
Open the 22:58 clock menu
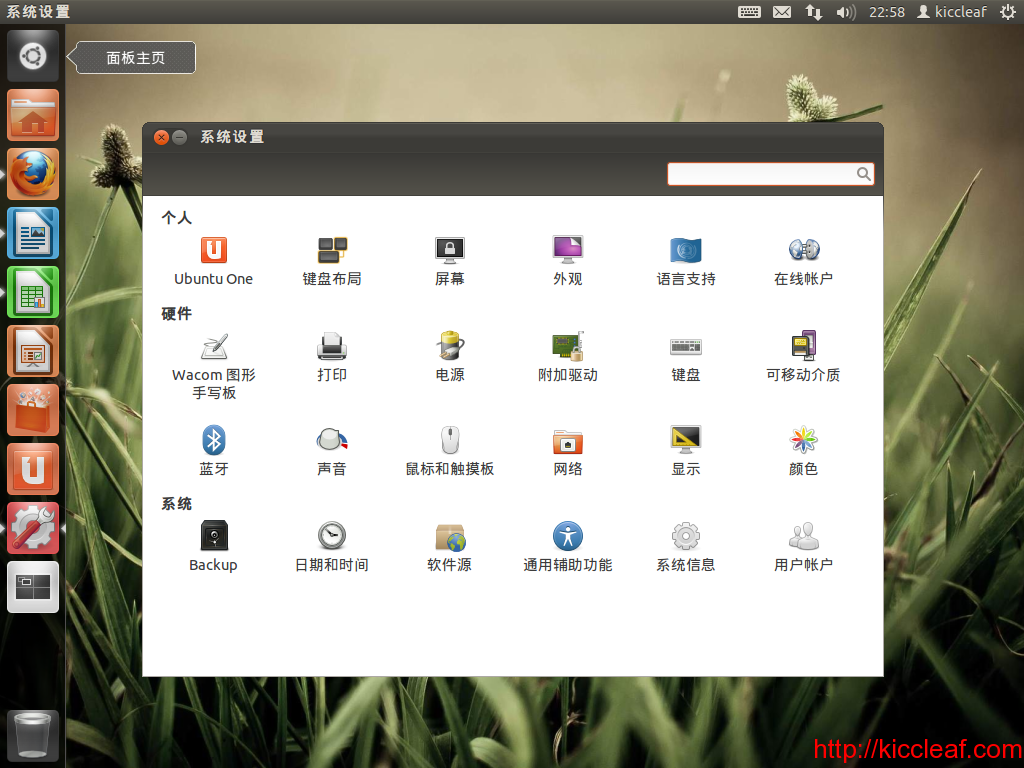(x=887, y=12)
